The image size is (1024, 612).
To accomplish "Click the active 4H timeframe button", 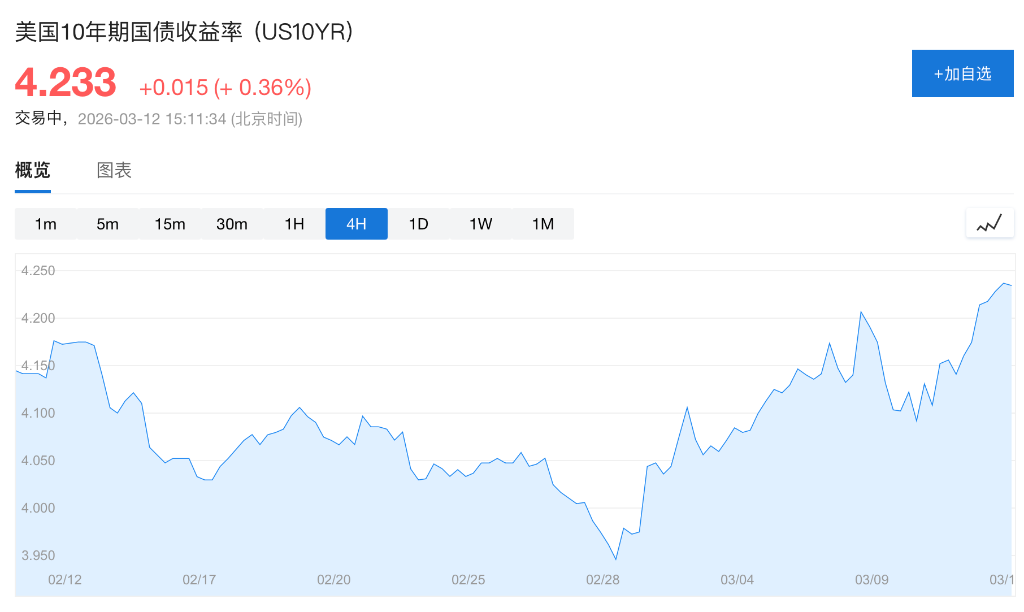I will pos(356,224).
